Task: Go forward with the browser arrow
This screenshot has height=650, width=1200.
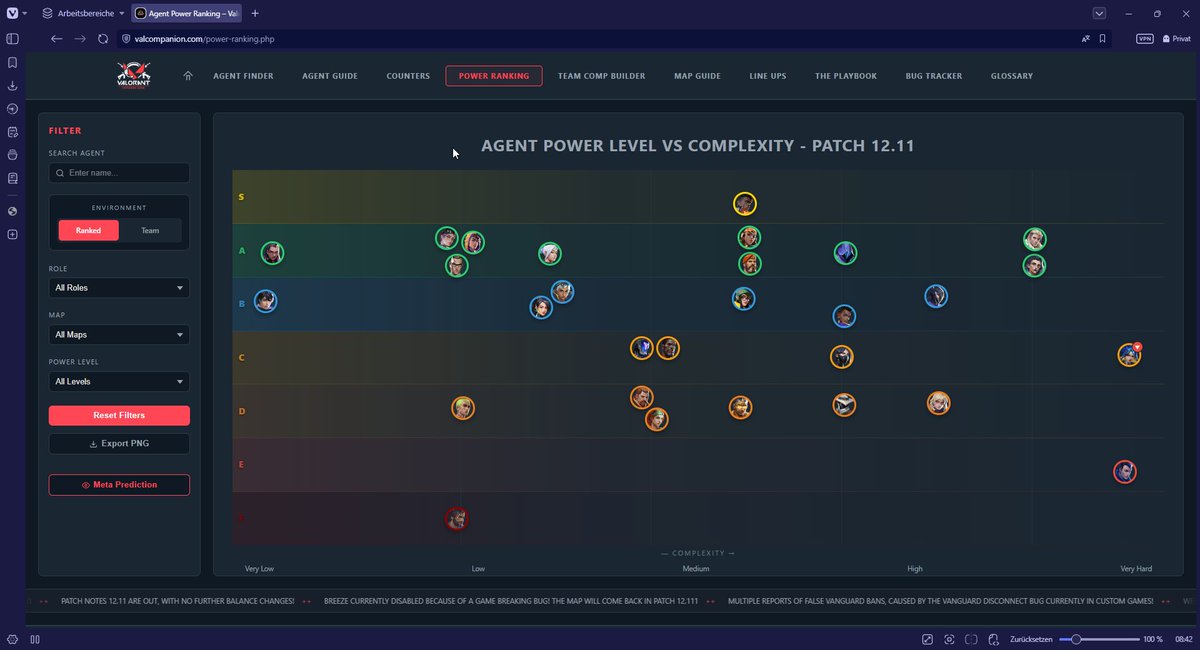Action: click(80, 39)
